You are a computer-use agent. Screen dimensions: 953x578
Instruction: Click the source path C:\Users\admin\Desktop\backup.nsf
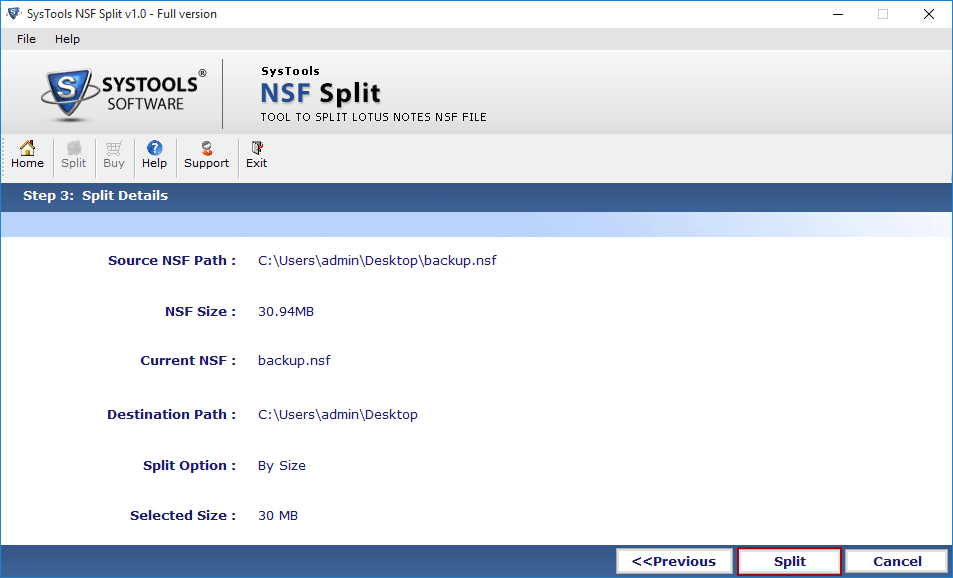(377, 261)
